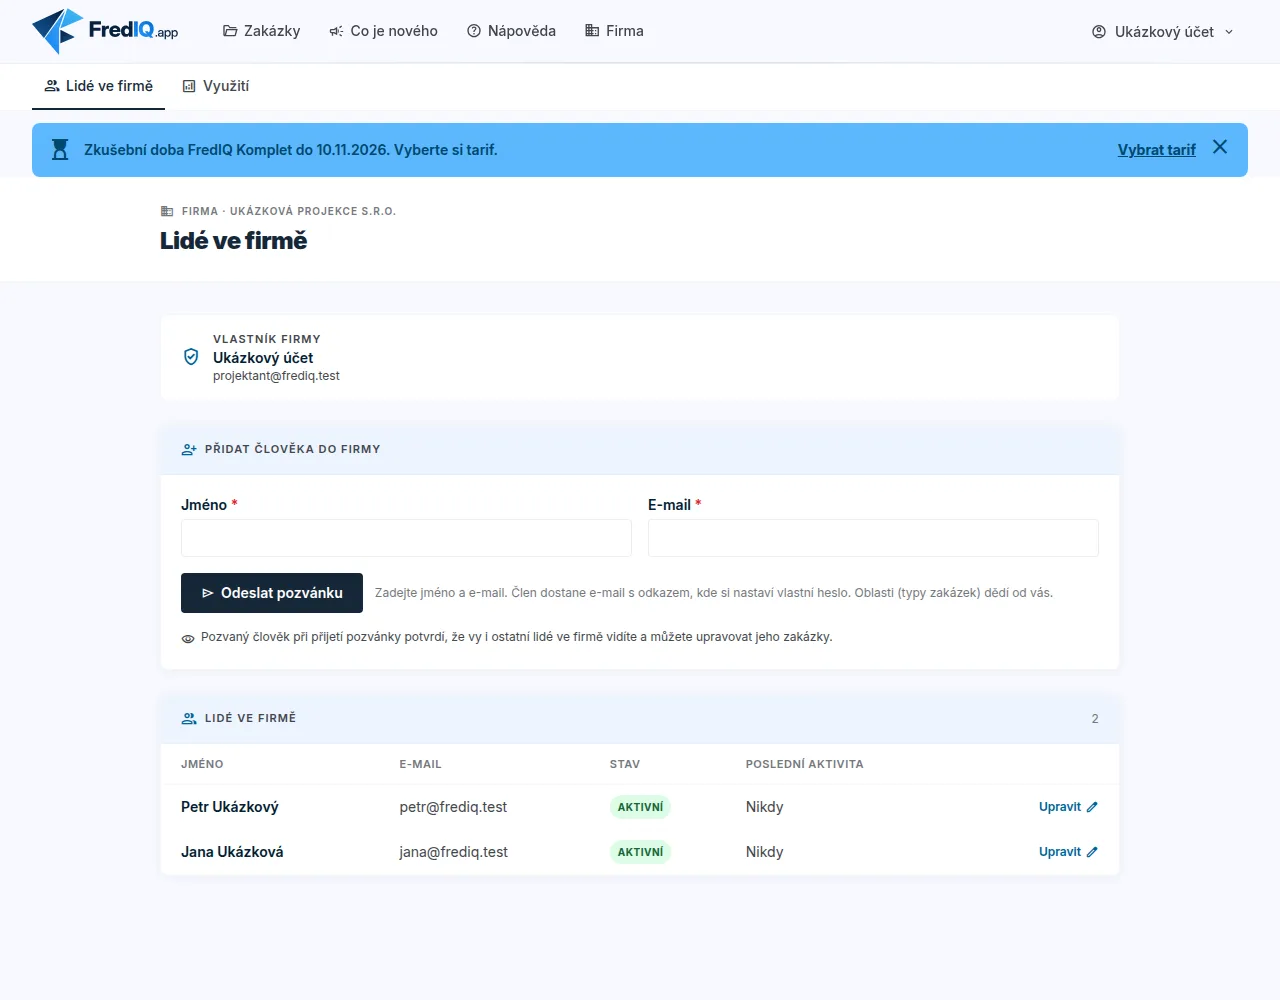Viewport: 1280px width, 1000px height.
Task: Click the AKTIVNÍ badge for Jana Ukázková
Action: pyautogui.click(x=640, y=852)
